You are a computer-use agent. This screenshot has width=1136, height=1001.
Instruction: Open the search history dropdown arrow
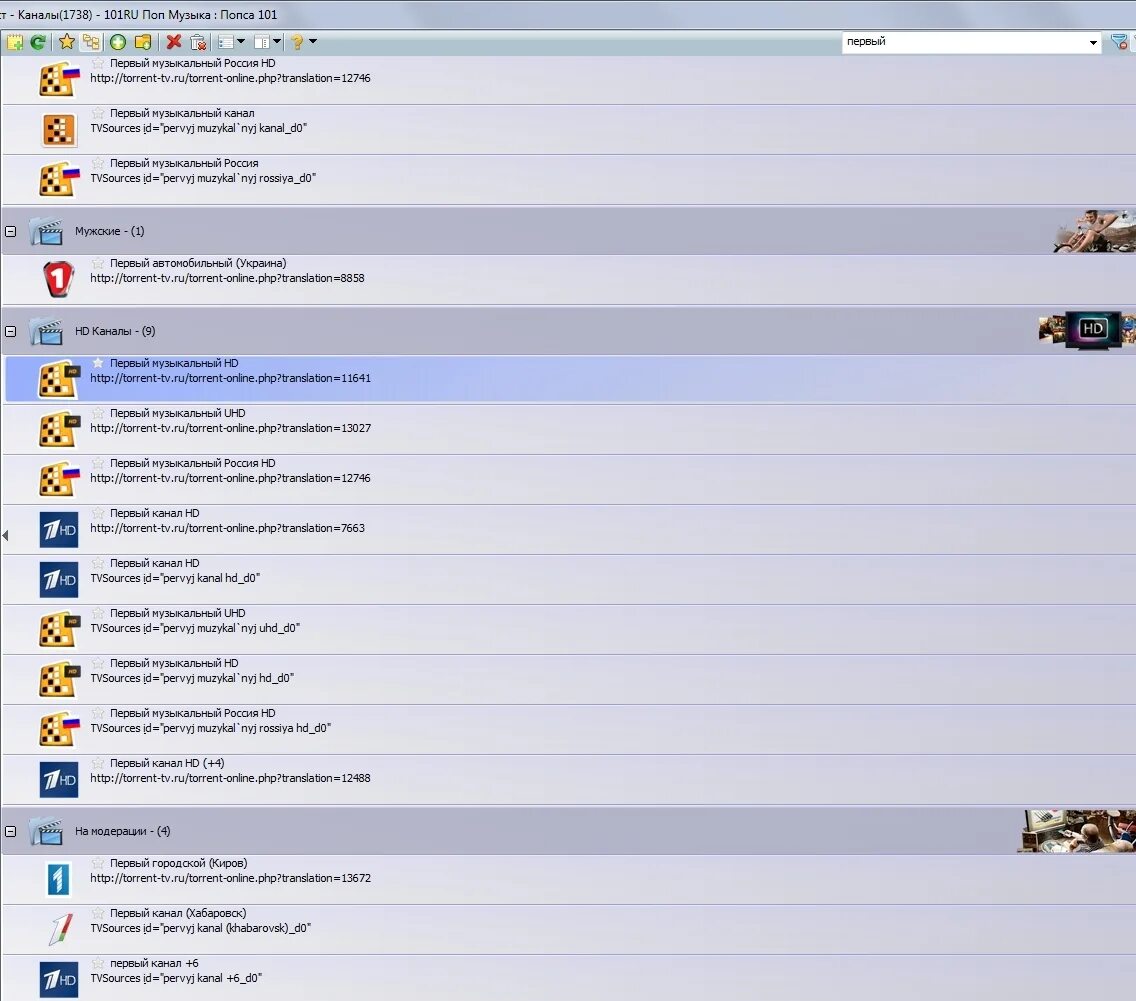pyautogui.click(x=1093, y=43)
